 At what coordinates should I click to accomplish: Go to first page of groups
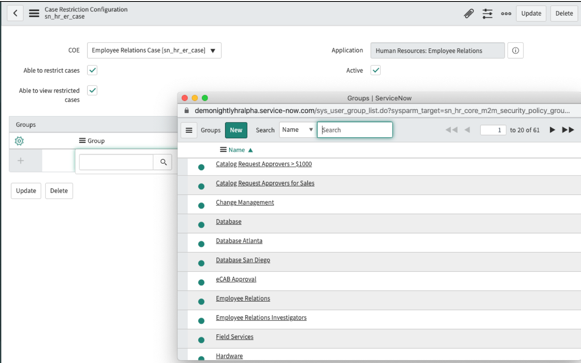pyautogui.click(x=451, y=130)
